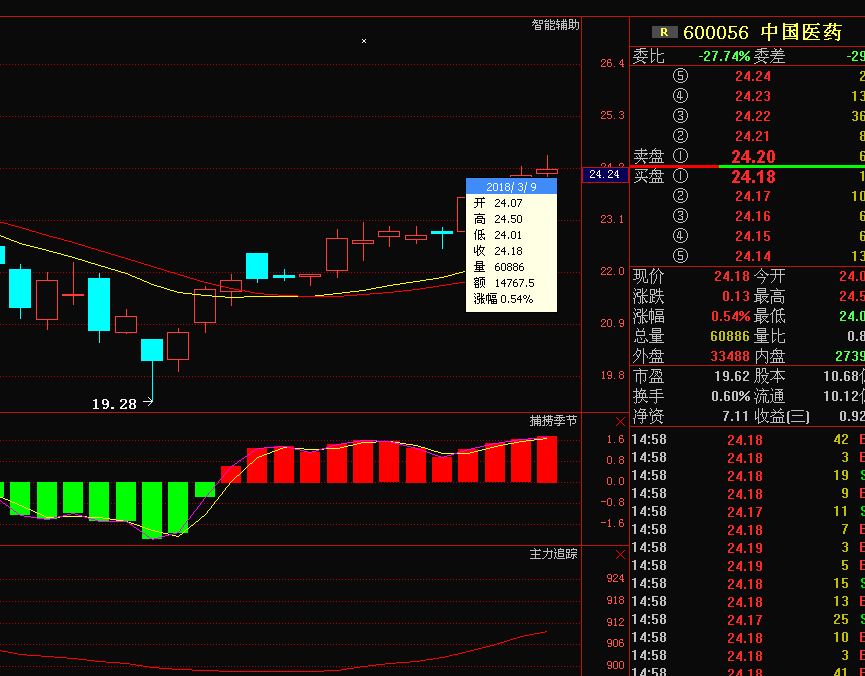Select the 委比 ratio label

click(648, 56)
